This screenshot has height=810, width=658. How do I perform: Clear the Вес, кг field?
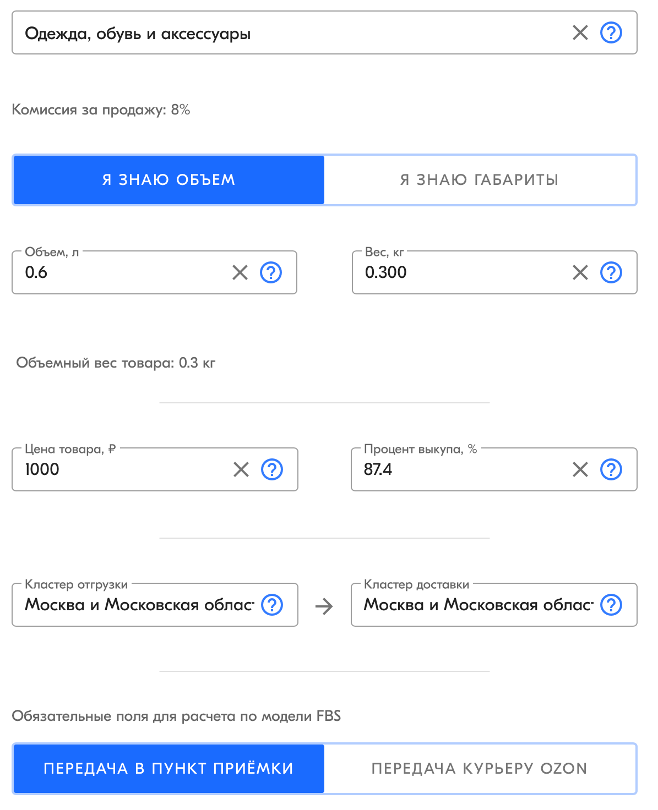point(580,272)
